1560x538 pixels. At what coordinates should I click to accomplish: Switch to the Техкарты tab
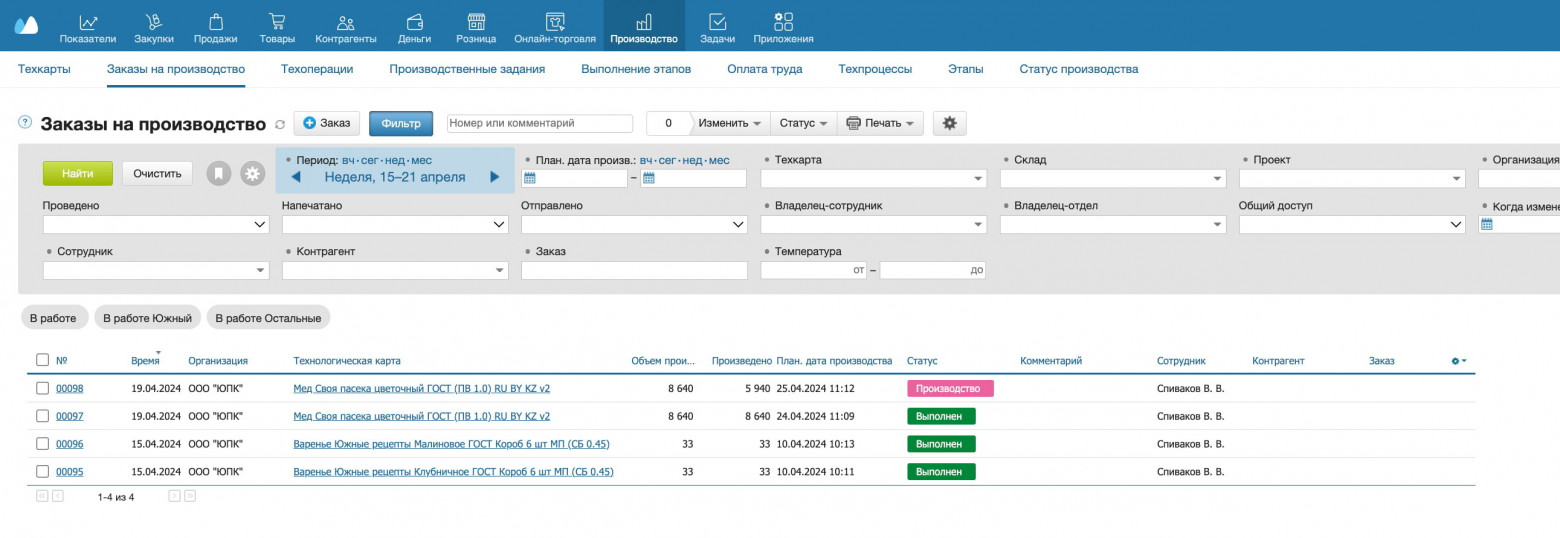coord(44,69)
